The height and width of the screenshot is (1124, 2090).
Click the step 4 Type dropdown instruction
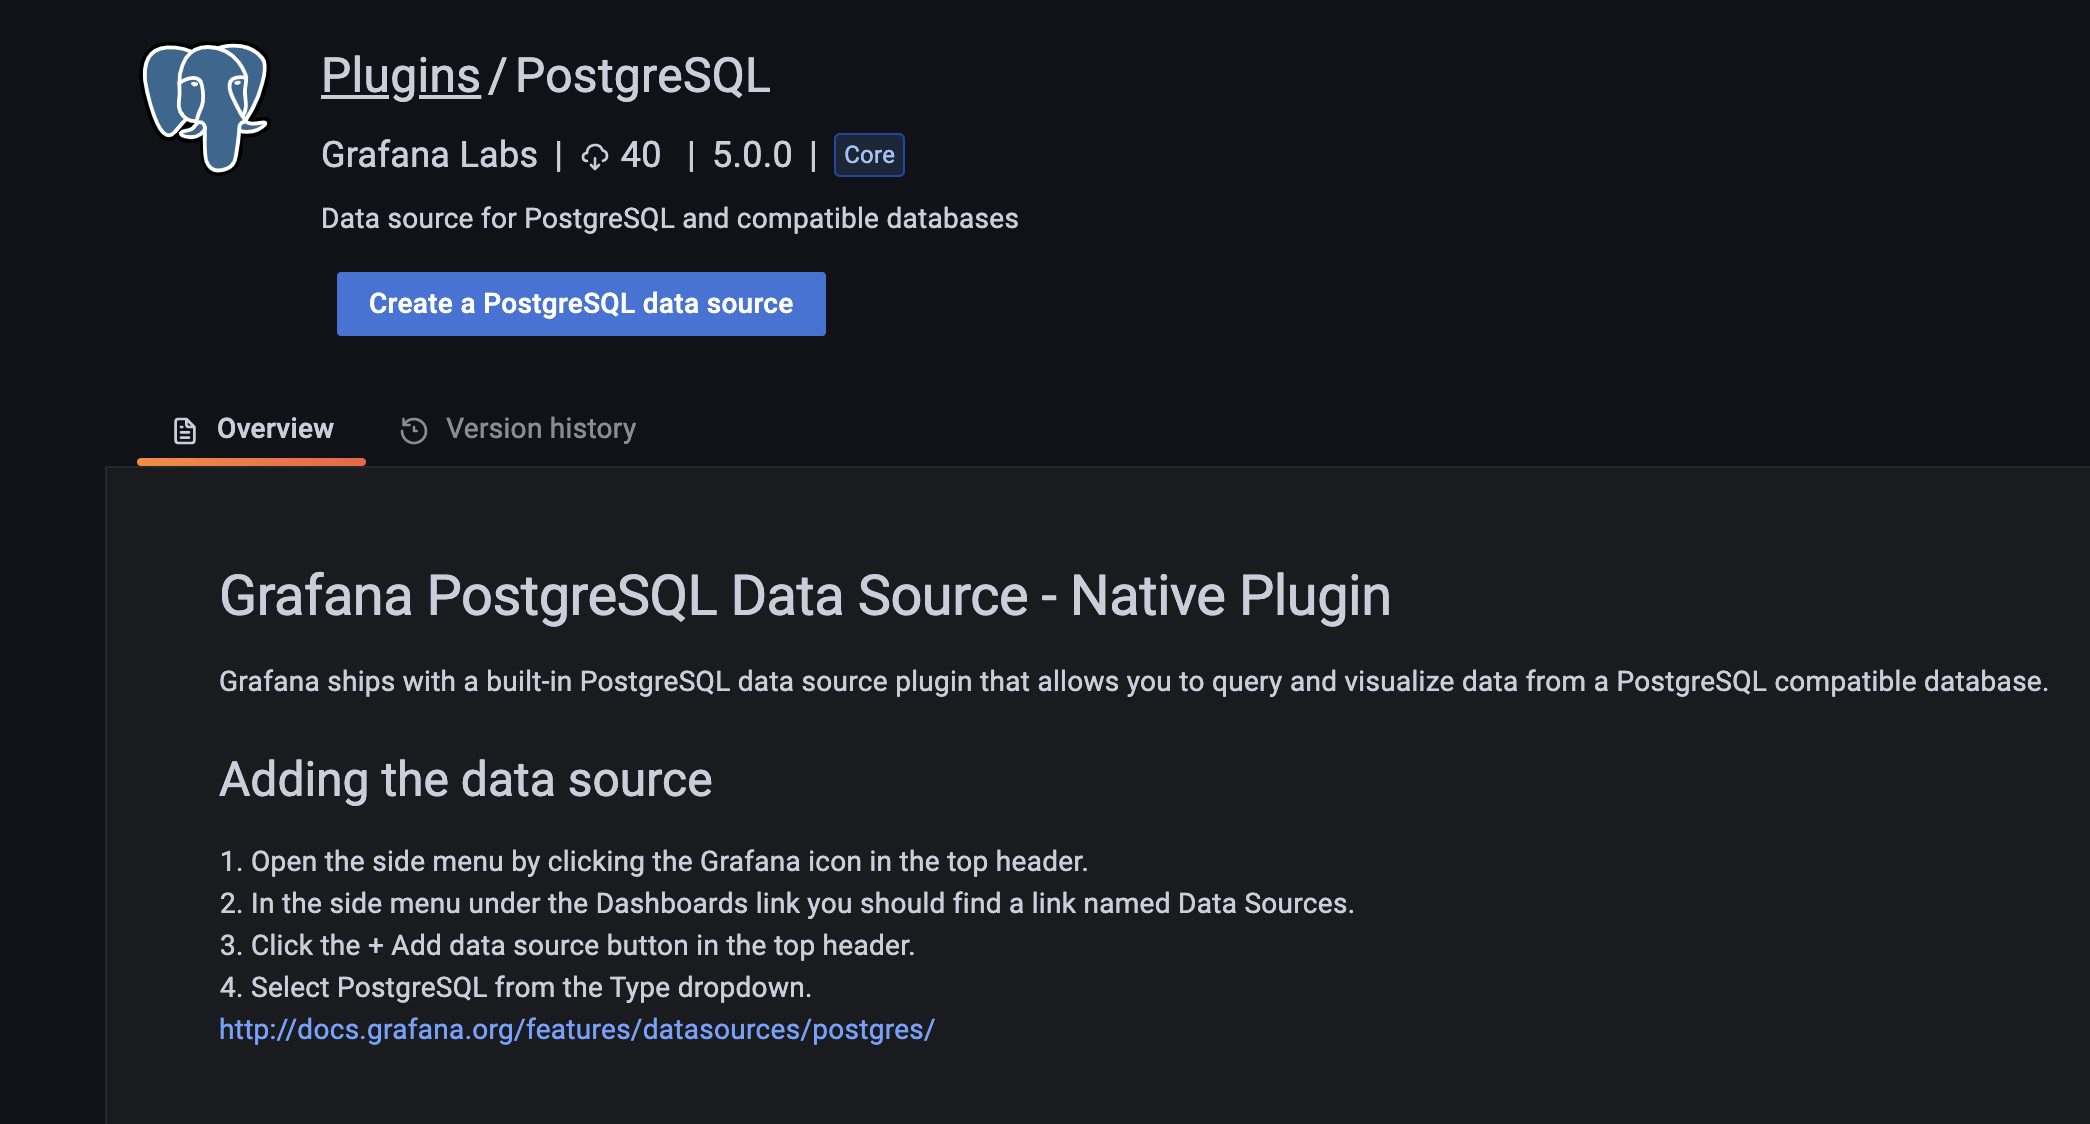pos(515,987)
